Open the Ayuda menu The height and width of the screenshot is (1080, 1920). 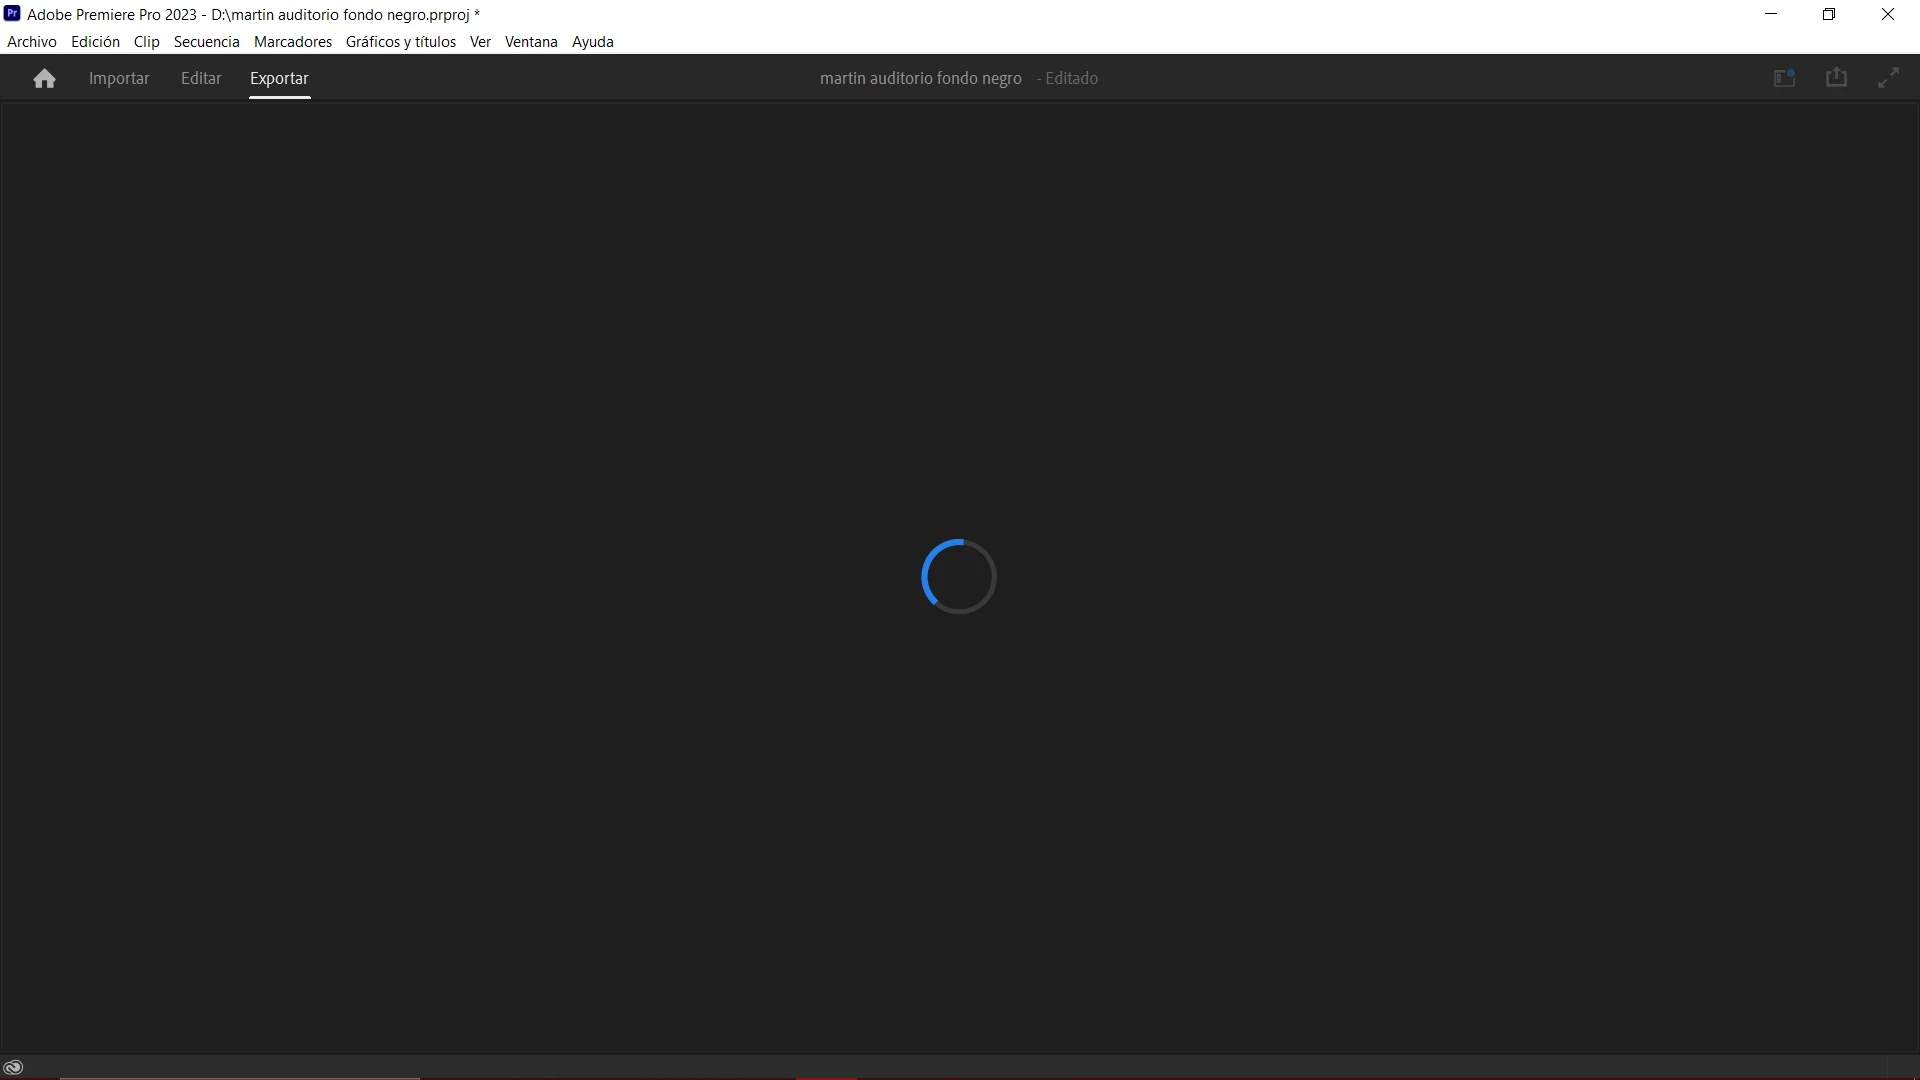(x=593, y=42)
